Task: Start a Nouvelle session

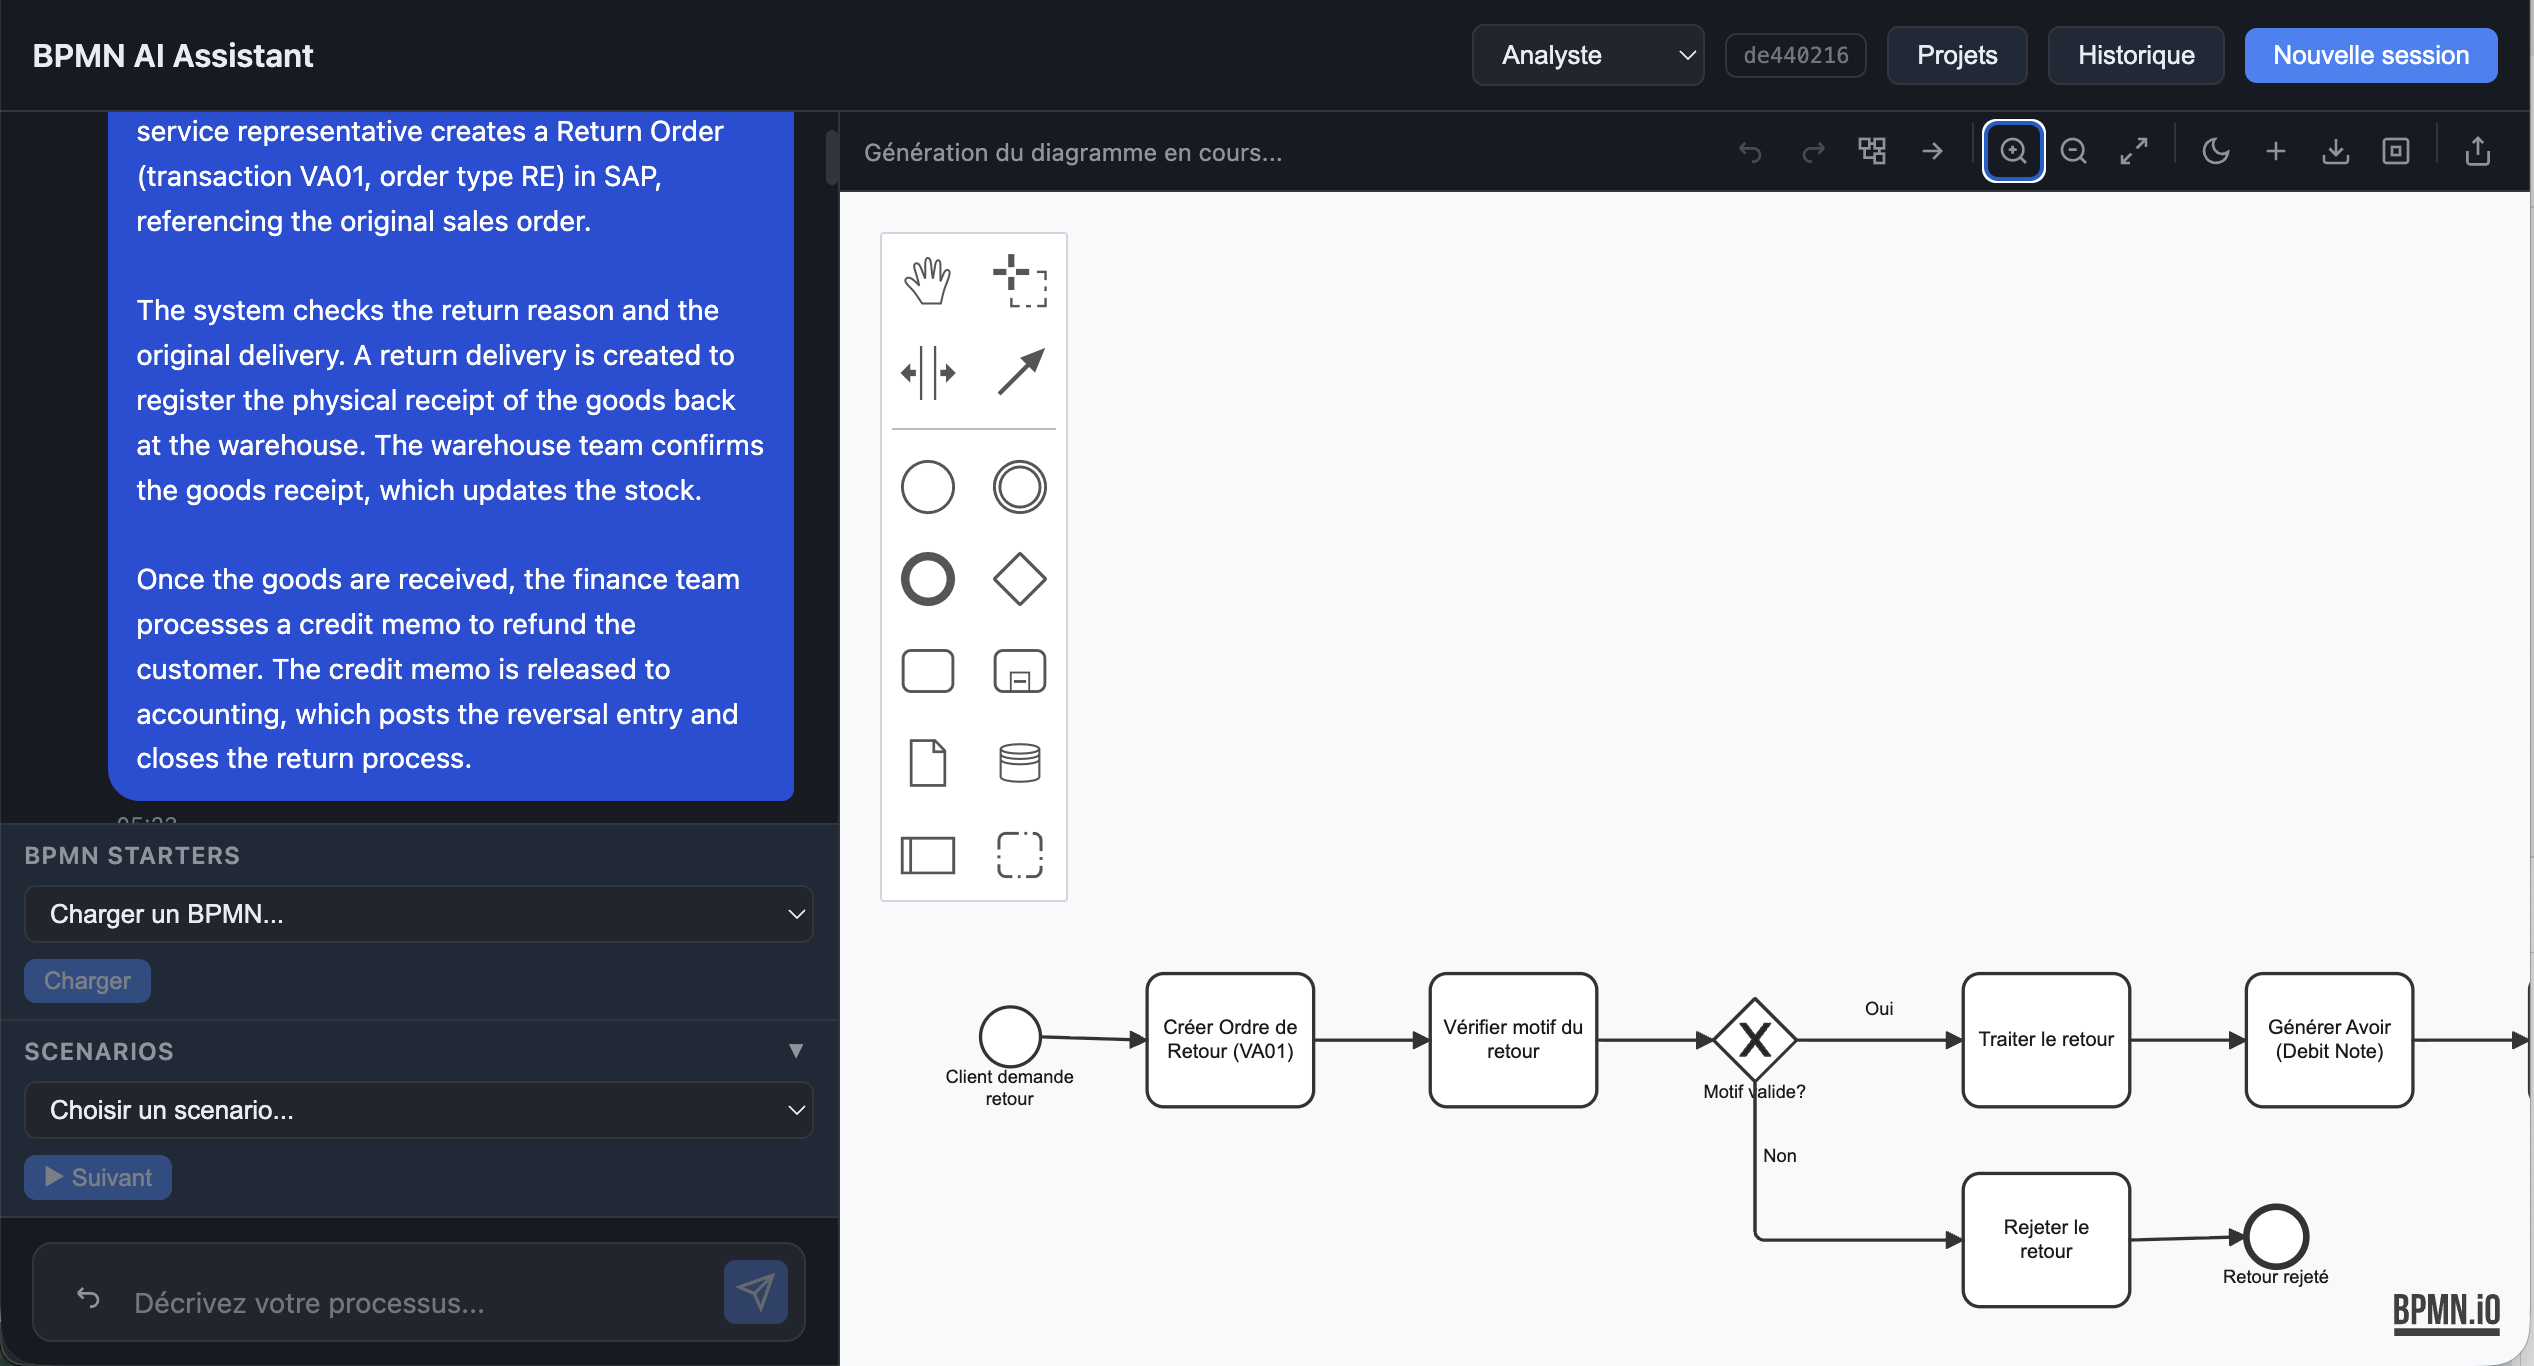Action: click(2371, 55)
